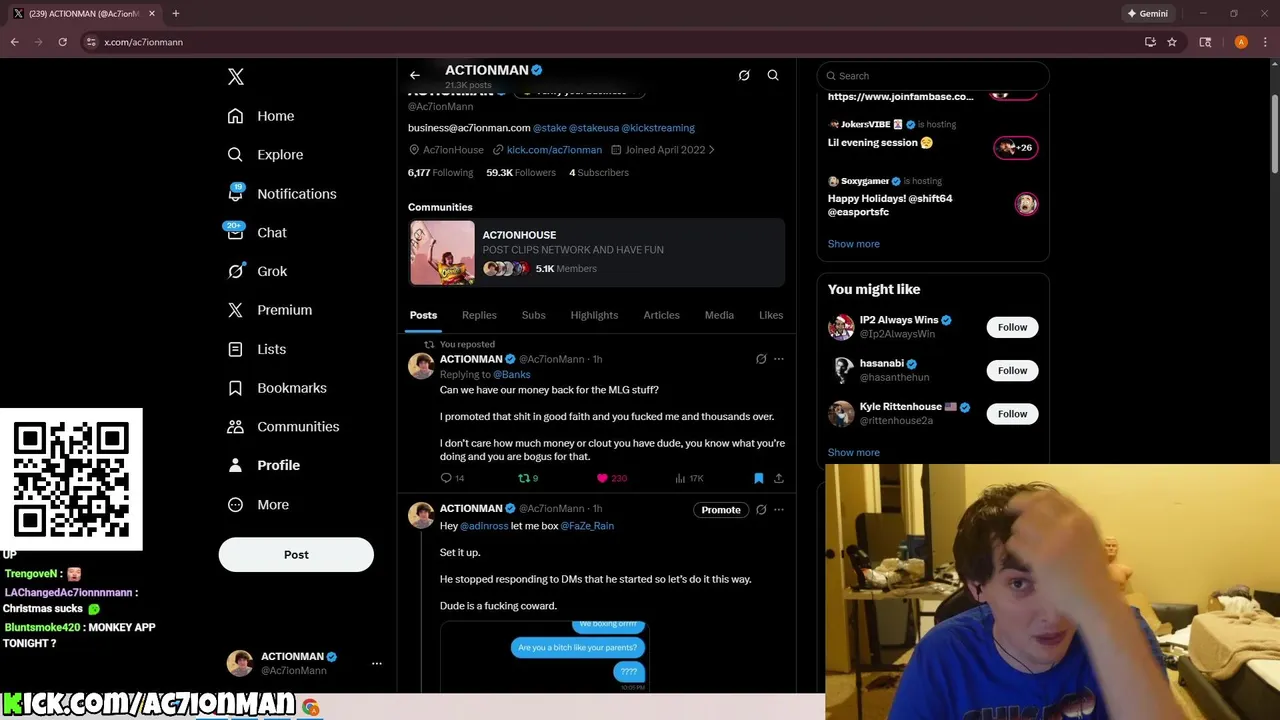Image resolution: width=1280 pixels, height=720 pixels.
Task: Open Home from the sidebar
Action: click(261, 116)
